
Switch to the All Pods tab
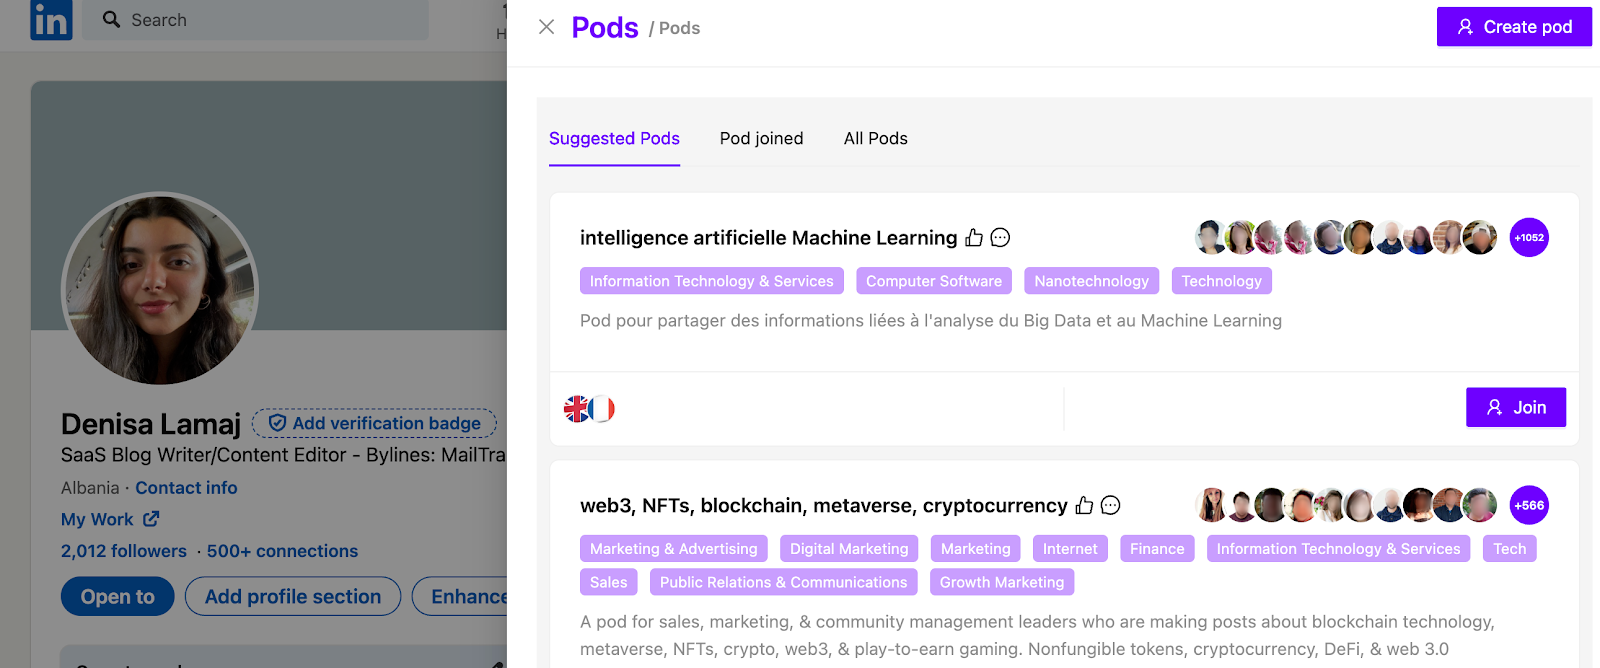[x=875, y=138]
